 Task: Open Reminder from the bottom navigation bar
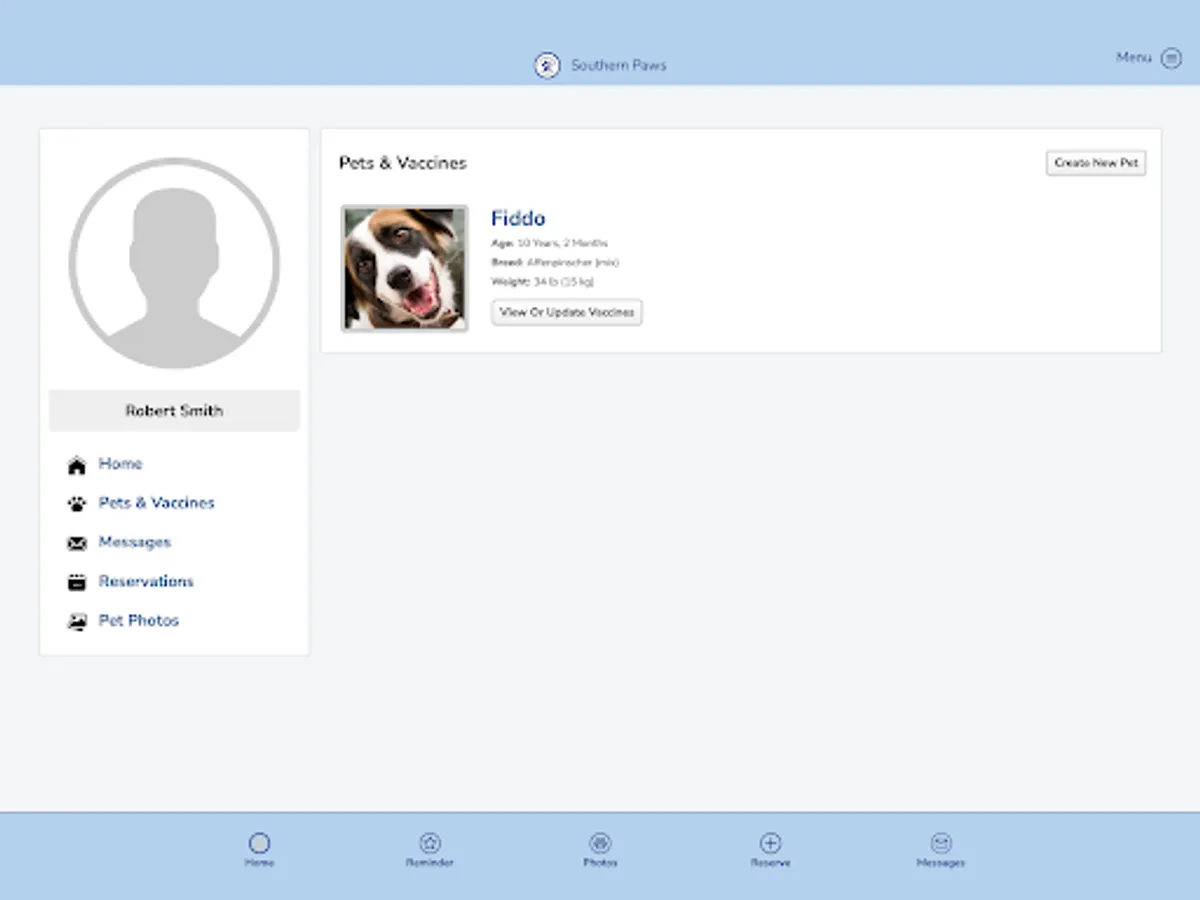click(429, 843)
